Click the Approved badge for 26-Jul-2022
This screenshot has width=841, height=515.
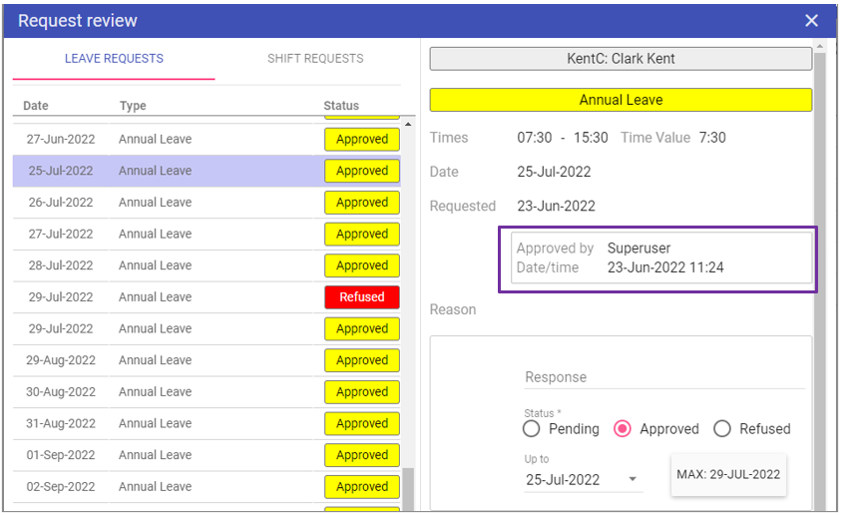pyautogui.click(x=361, y=202)
